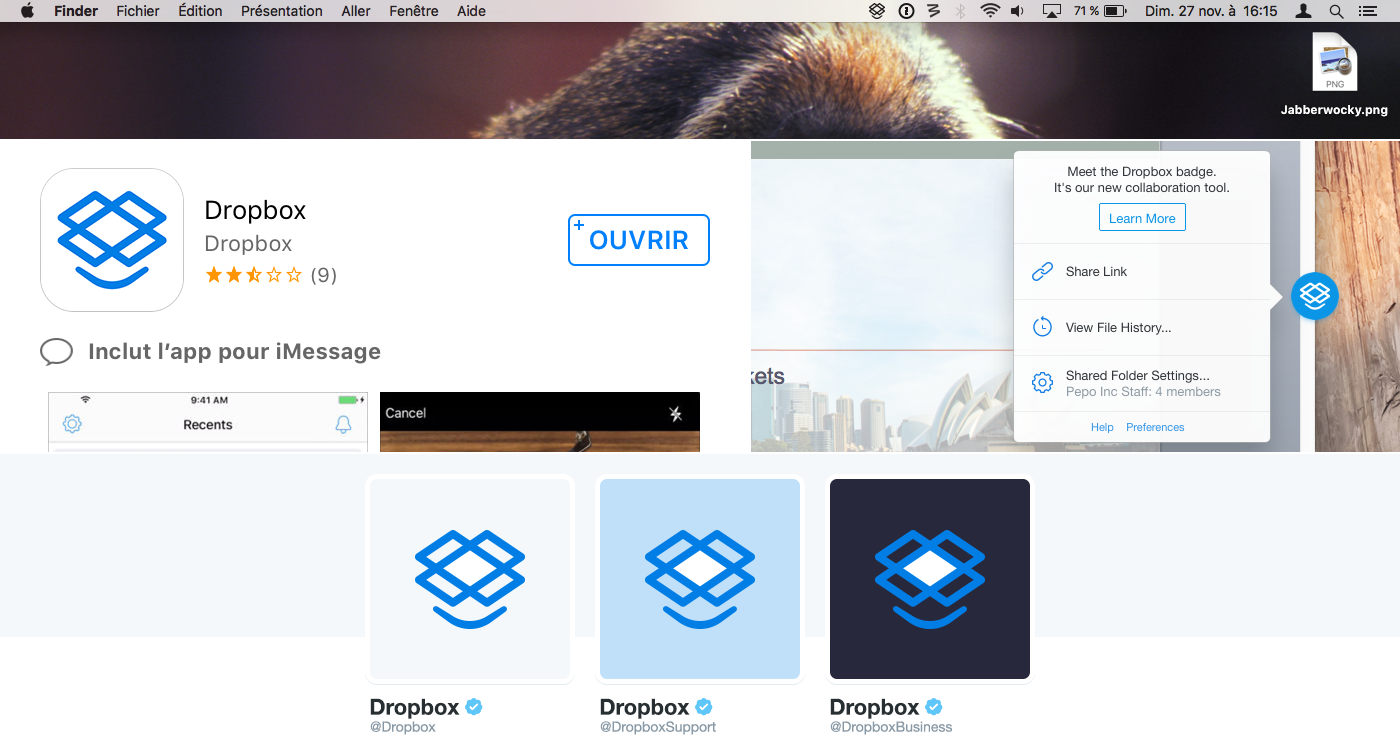1400x740 pixels.
Task: Click verified badge next to @Dropbox
Action: tap(474, 707)
